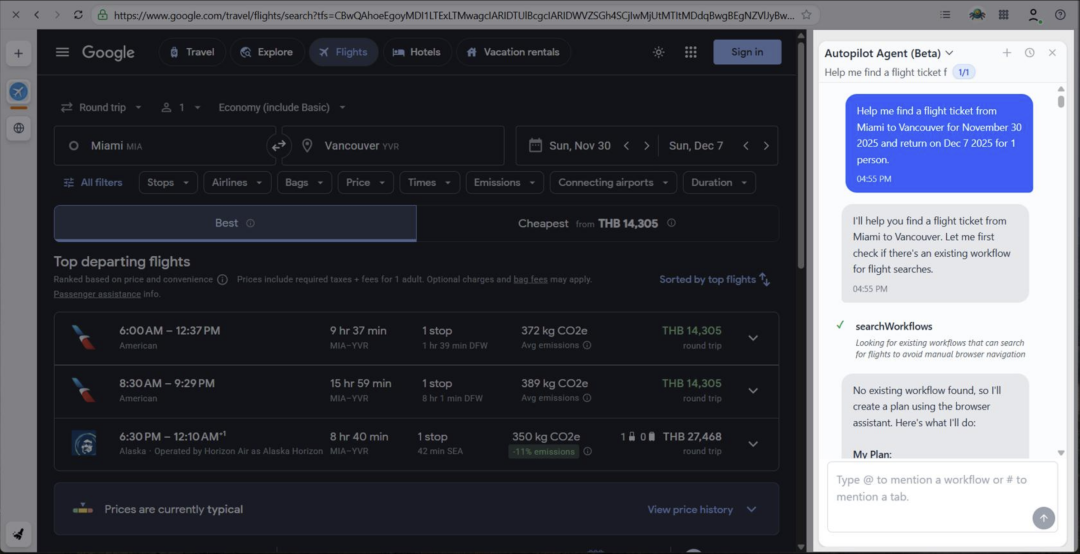Switch to the Hotels tab
The image size is (1080, 554).
click(x=417, y=52)
